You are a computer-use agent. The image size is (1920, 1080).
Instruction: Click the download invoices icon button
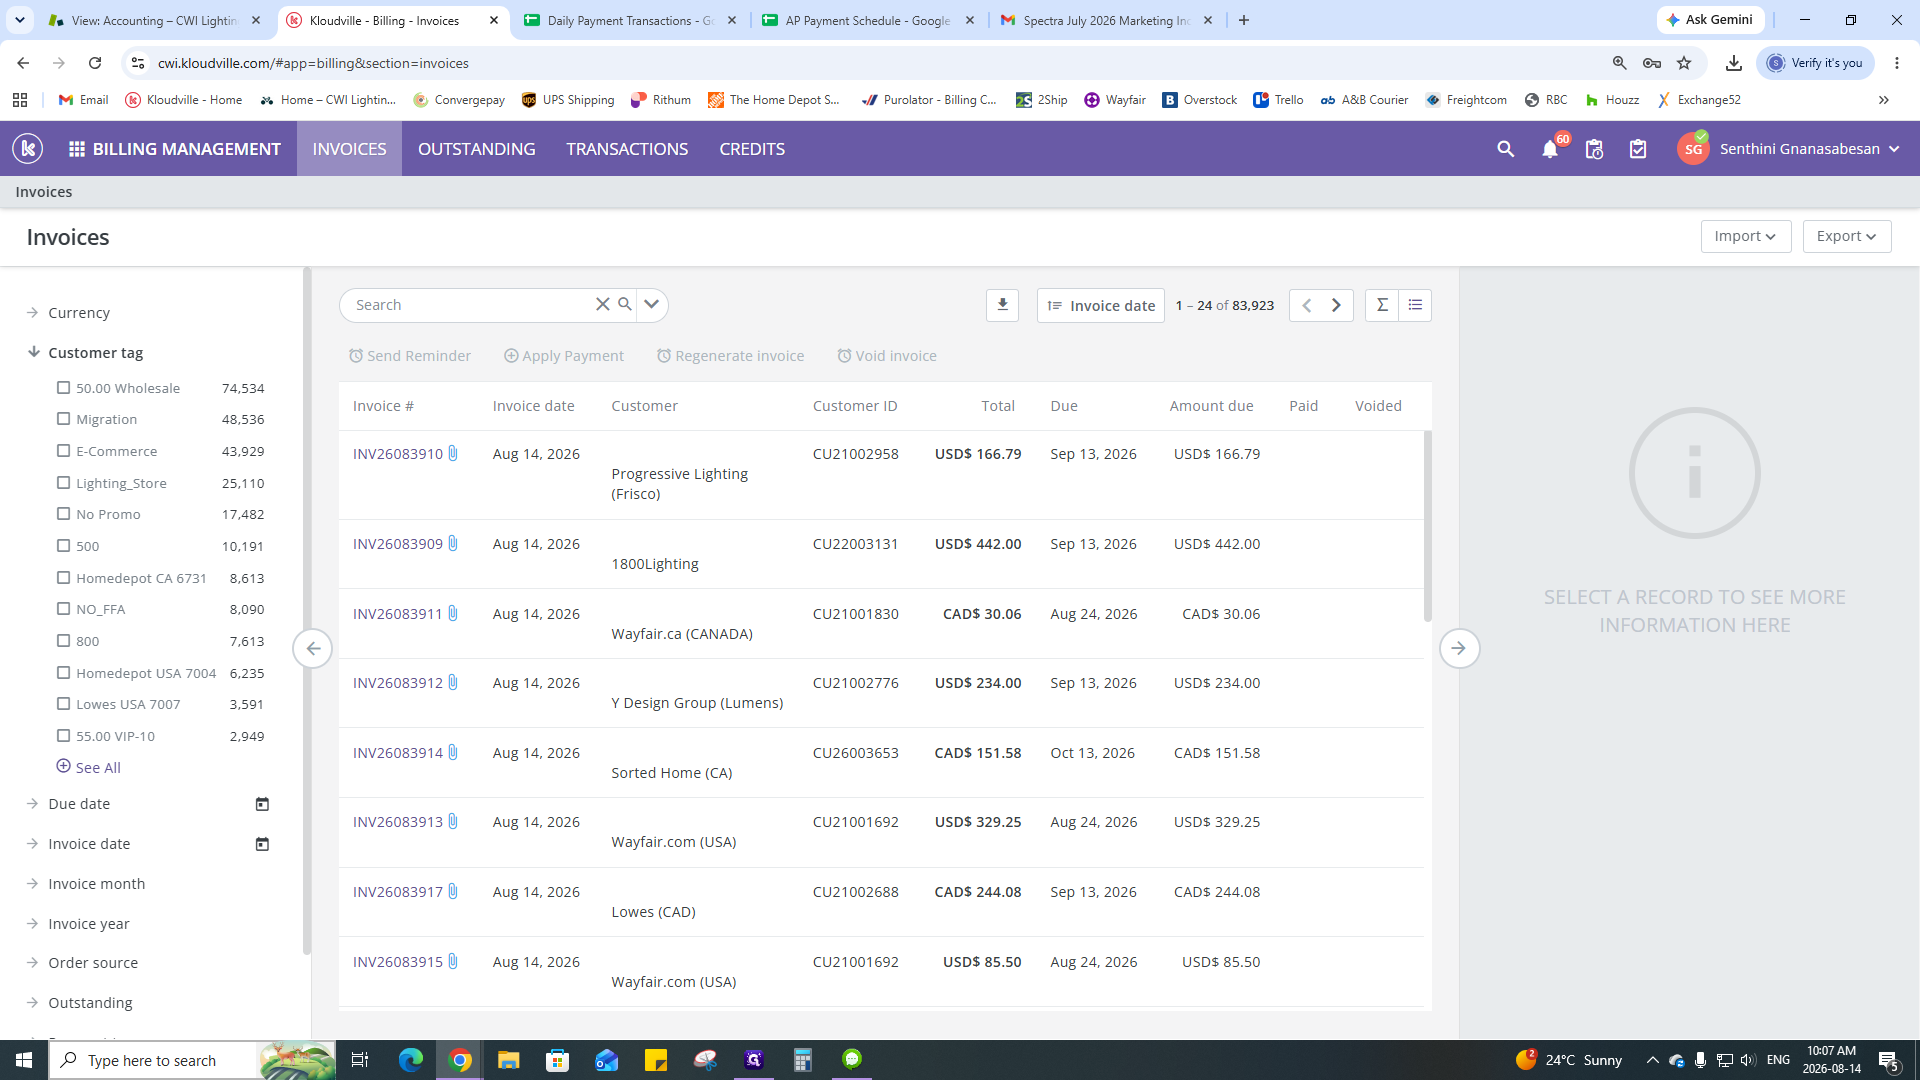[1002, 305]
